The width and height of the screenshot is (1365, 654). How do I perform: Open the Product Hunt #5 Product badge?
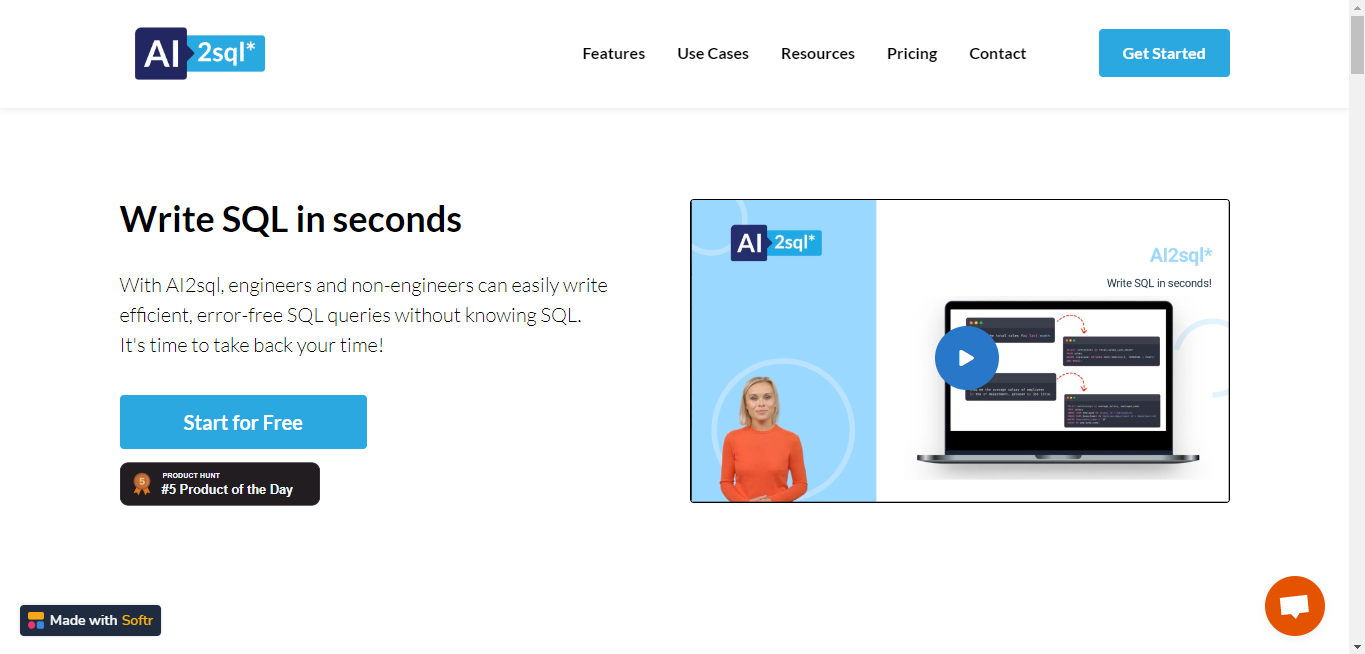[220, 484]
